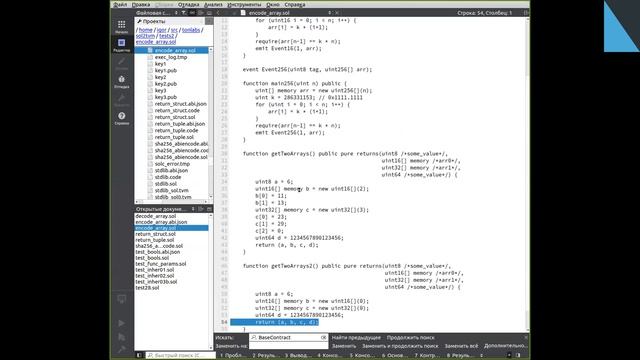Click Replace and continue search button
This screenshot has height=360, width=640.
(x=400, y=346)
